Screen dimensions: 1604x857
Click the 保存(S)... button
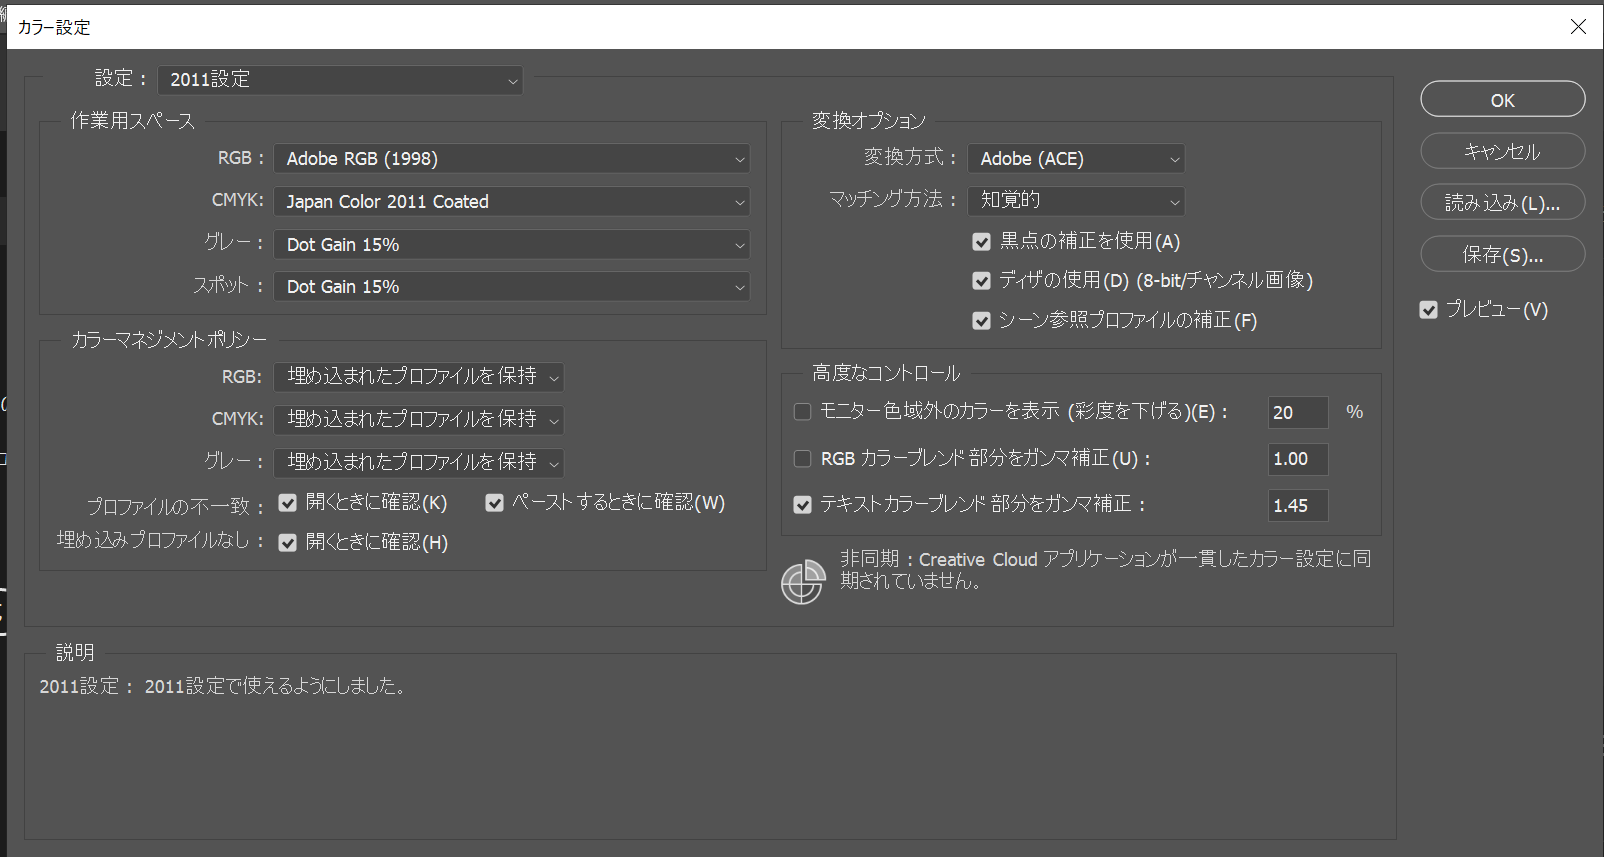[x=1503, y=255]
